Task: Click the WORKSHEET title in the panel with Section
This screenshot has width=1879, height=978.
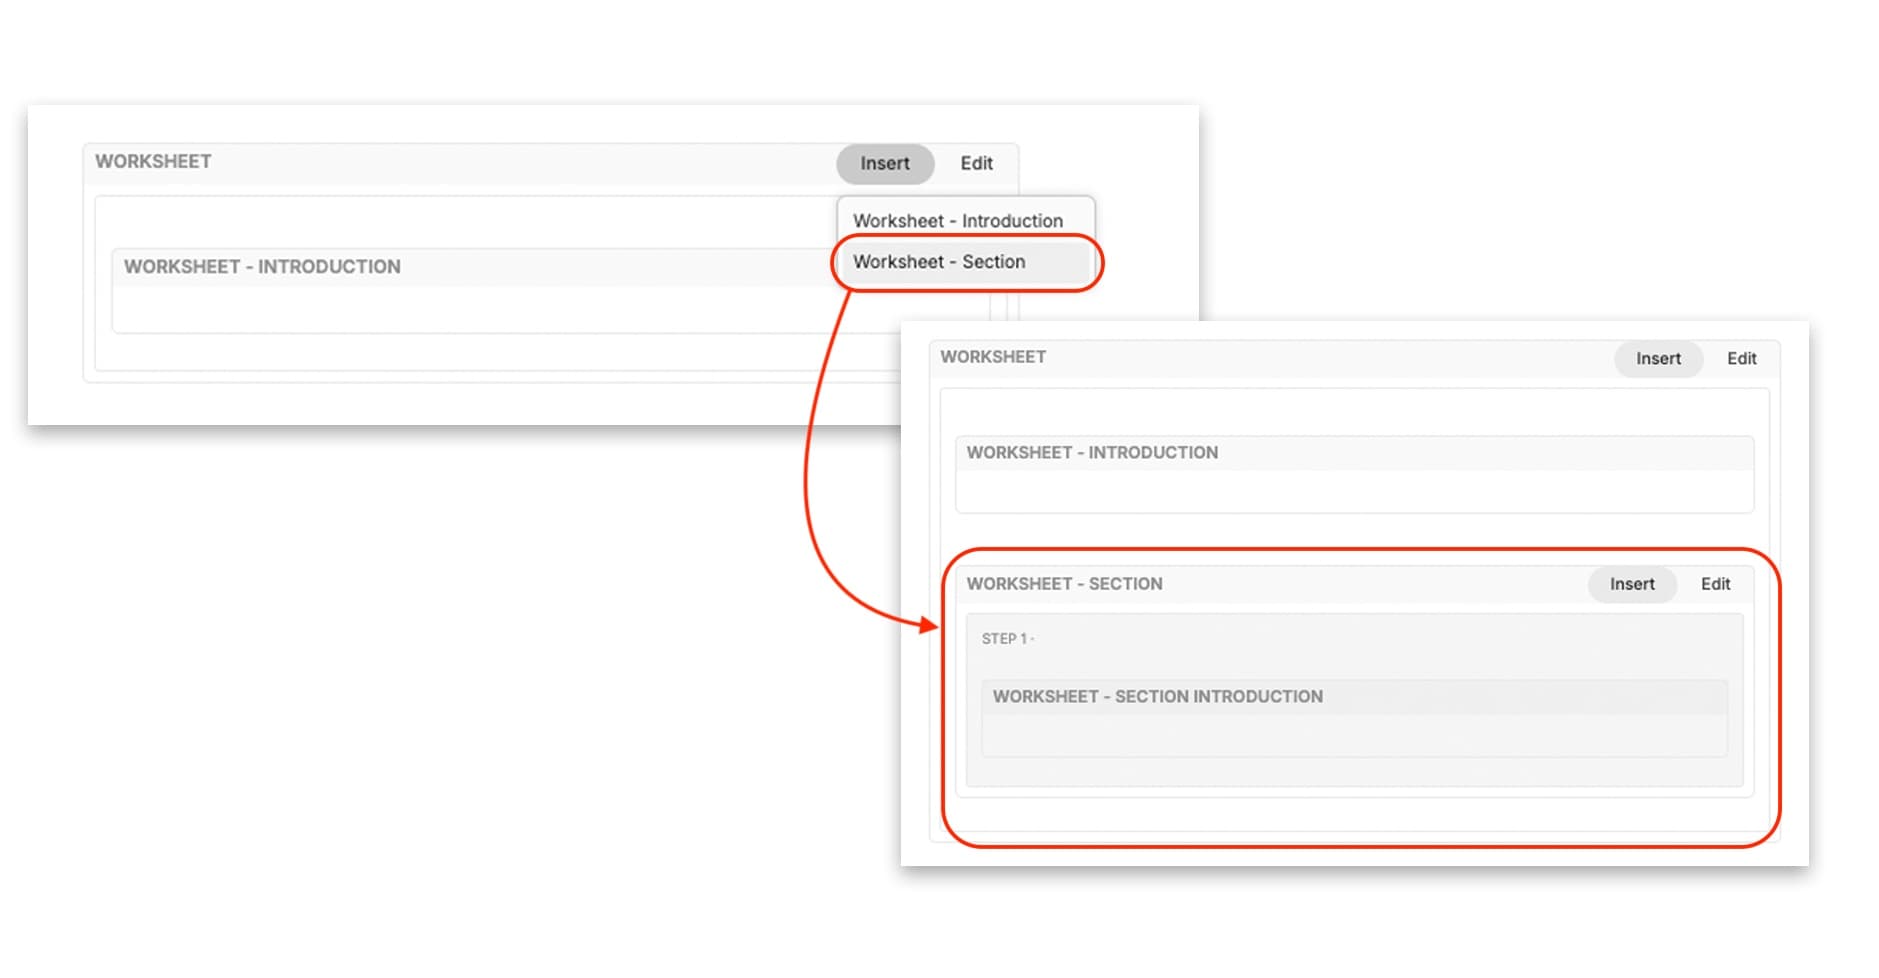Action: click(x=993, y=357)
